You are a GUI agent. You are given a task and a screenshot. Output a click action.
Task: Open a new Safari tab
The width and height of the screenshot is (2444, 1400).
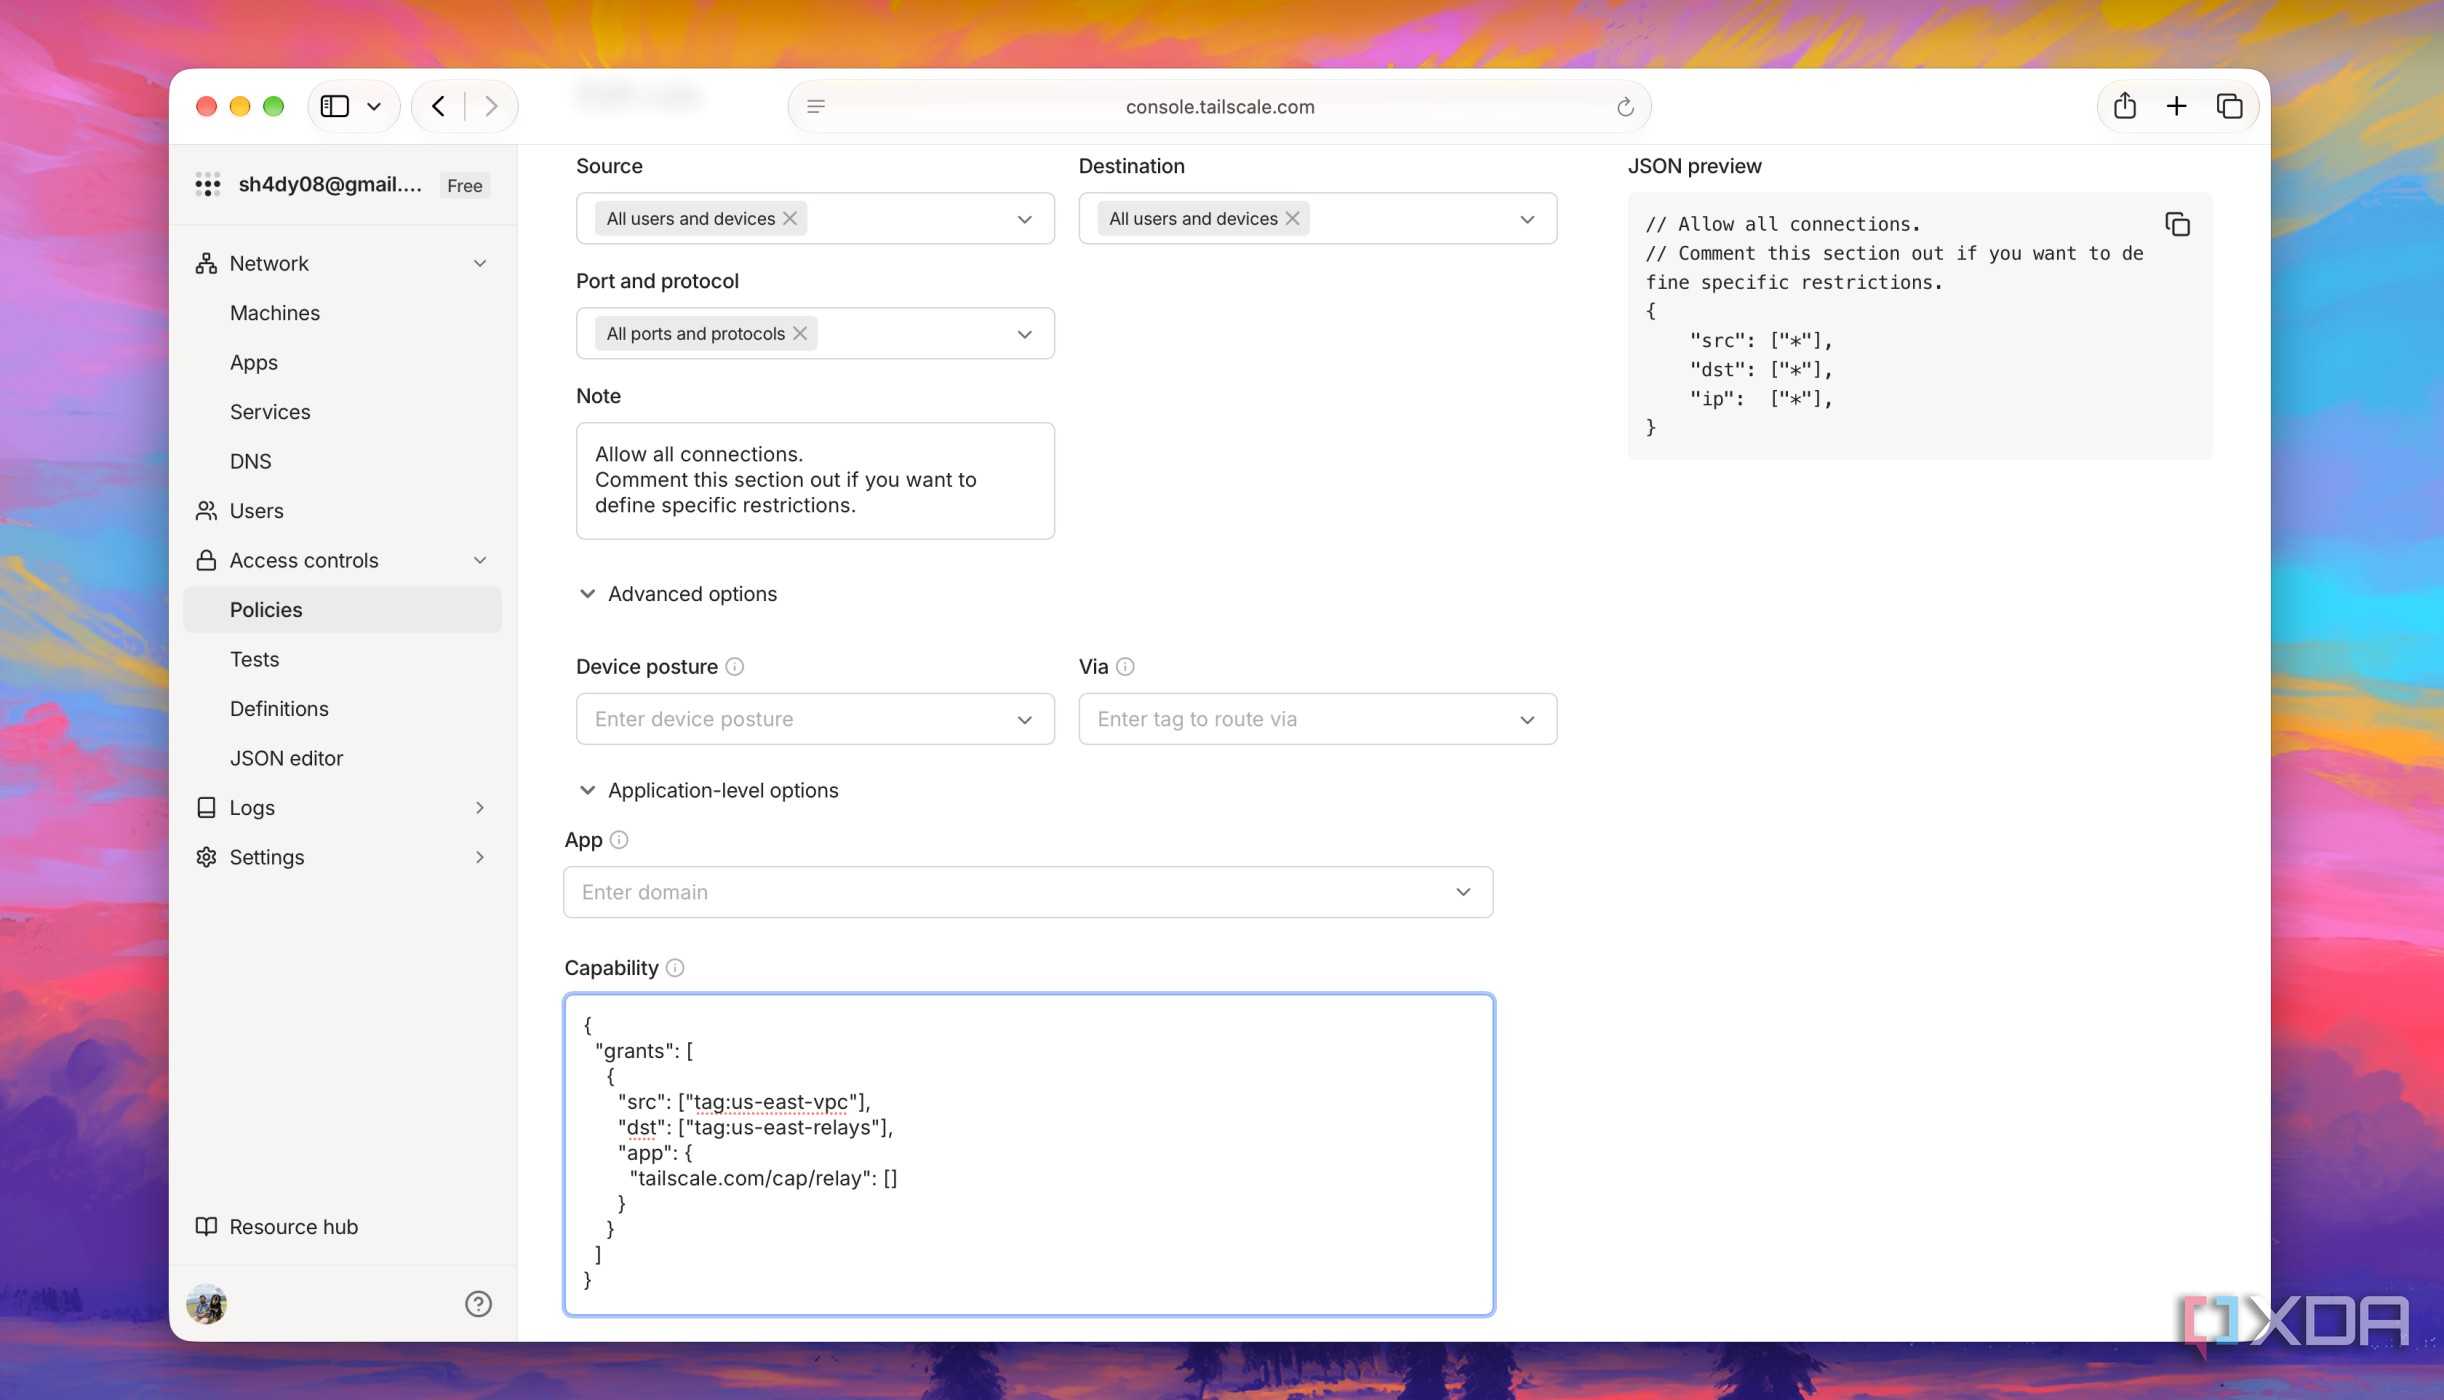point(2176,106)
